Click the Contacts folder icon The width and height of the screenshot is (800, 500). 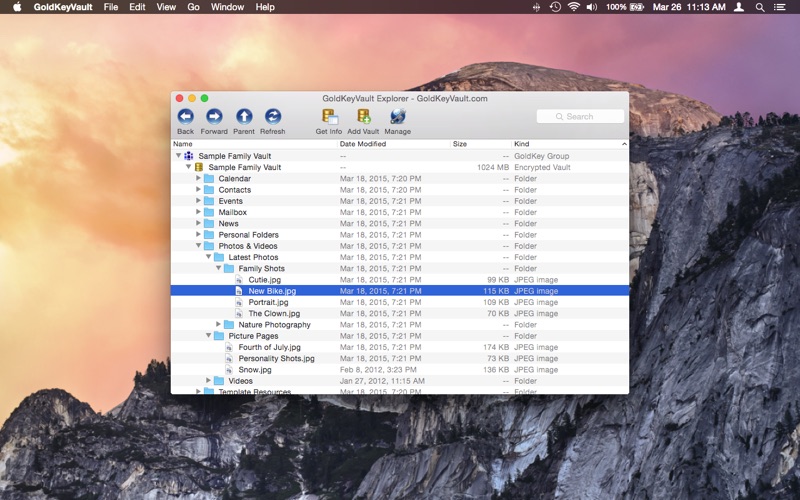click(209, 189)
